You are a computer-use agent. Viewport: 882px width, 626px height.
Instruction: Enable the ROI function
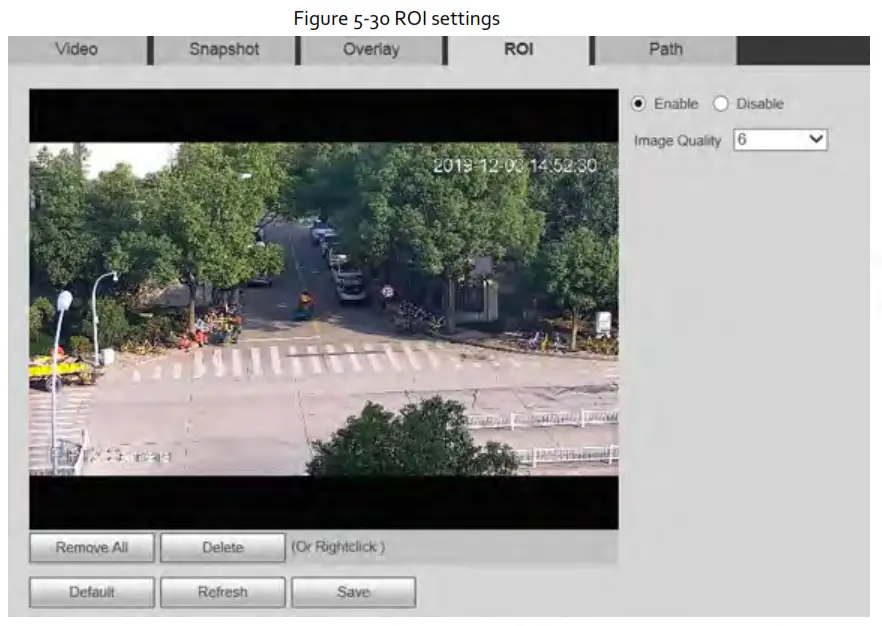pyautogui.click(x=637, y=103)
